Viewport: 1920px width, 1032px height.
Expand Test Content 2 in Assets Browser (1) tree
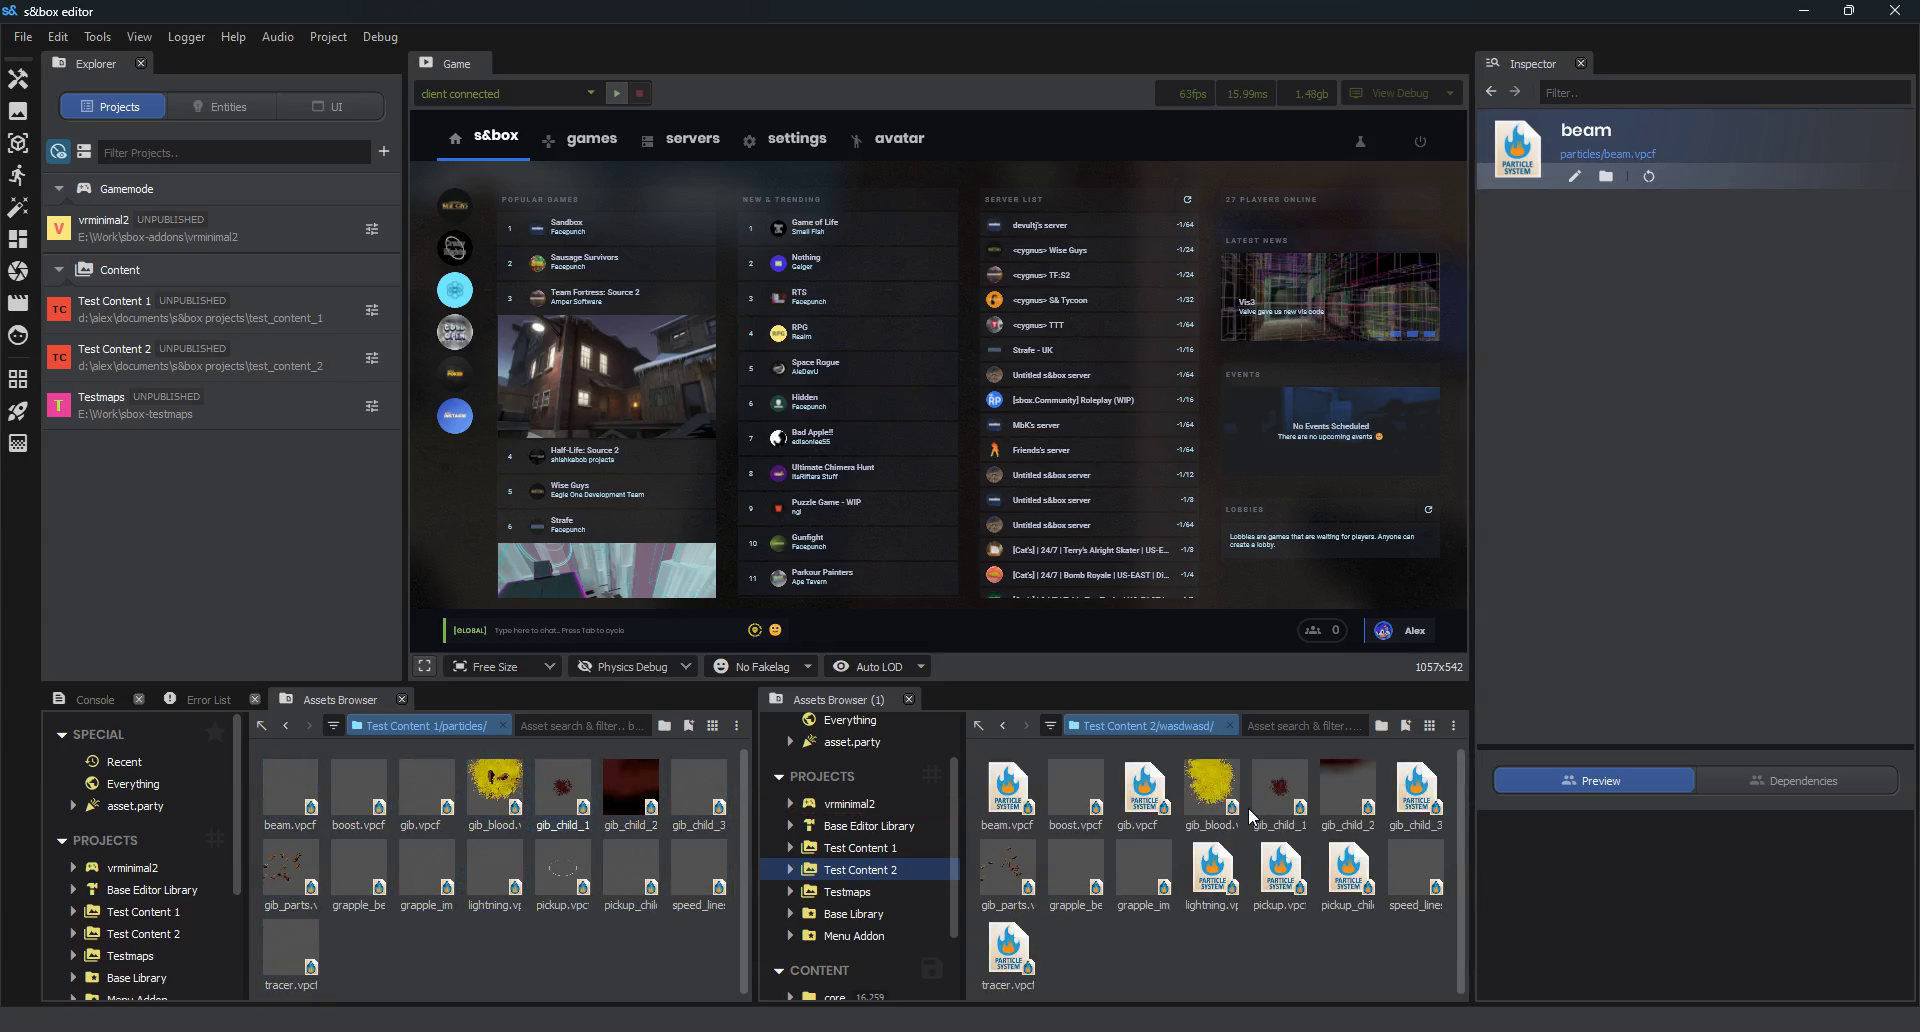(790, 870)
